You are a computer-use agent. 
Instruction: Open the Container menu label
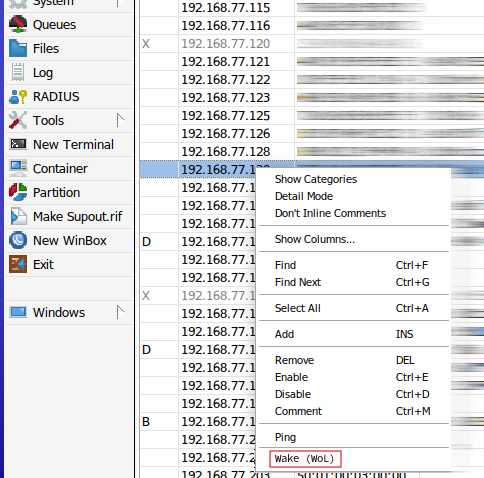60,169
